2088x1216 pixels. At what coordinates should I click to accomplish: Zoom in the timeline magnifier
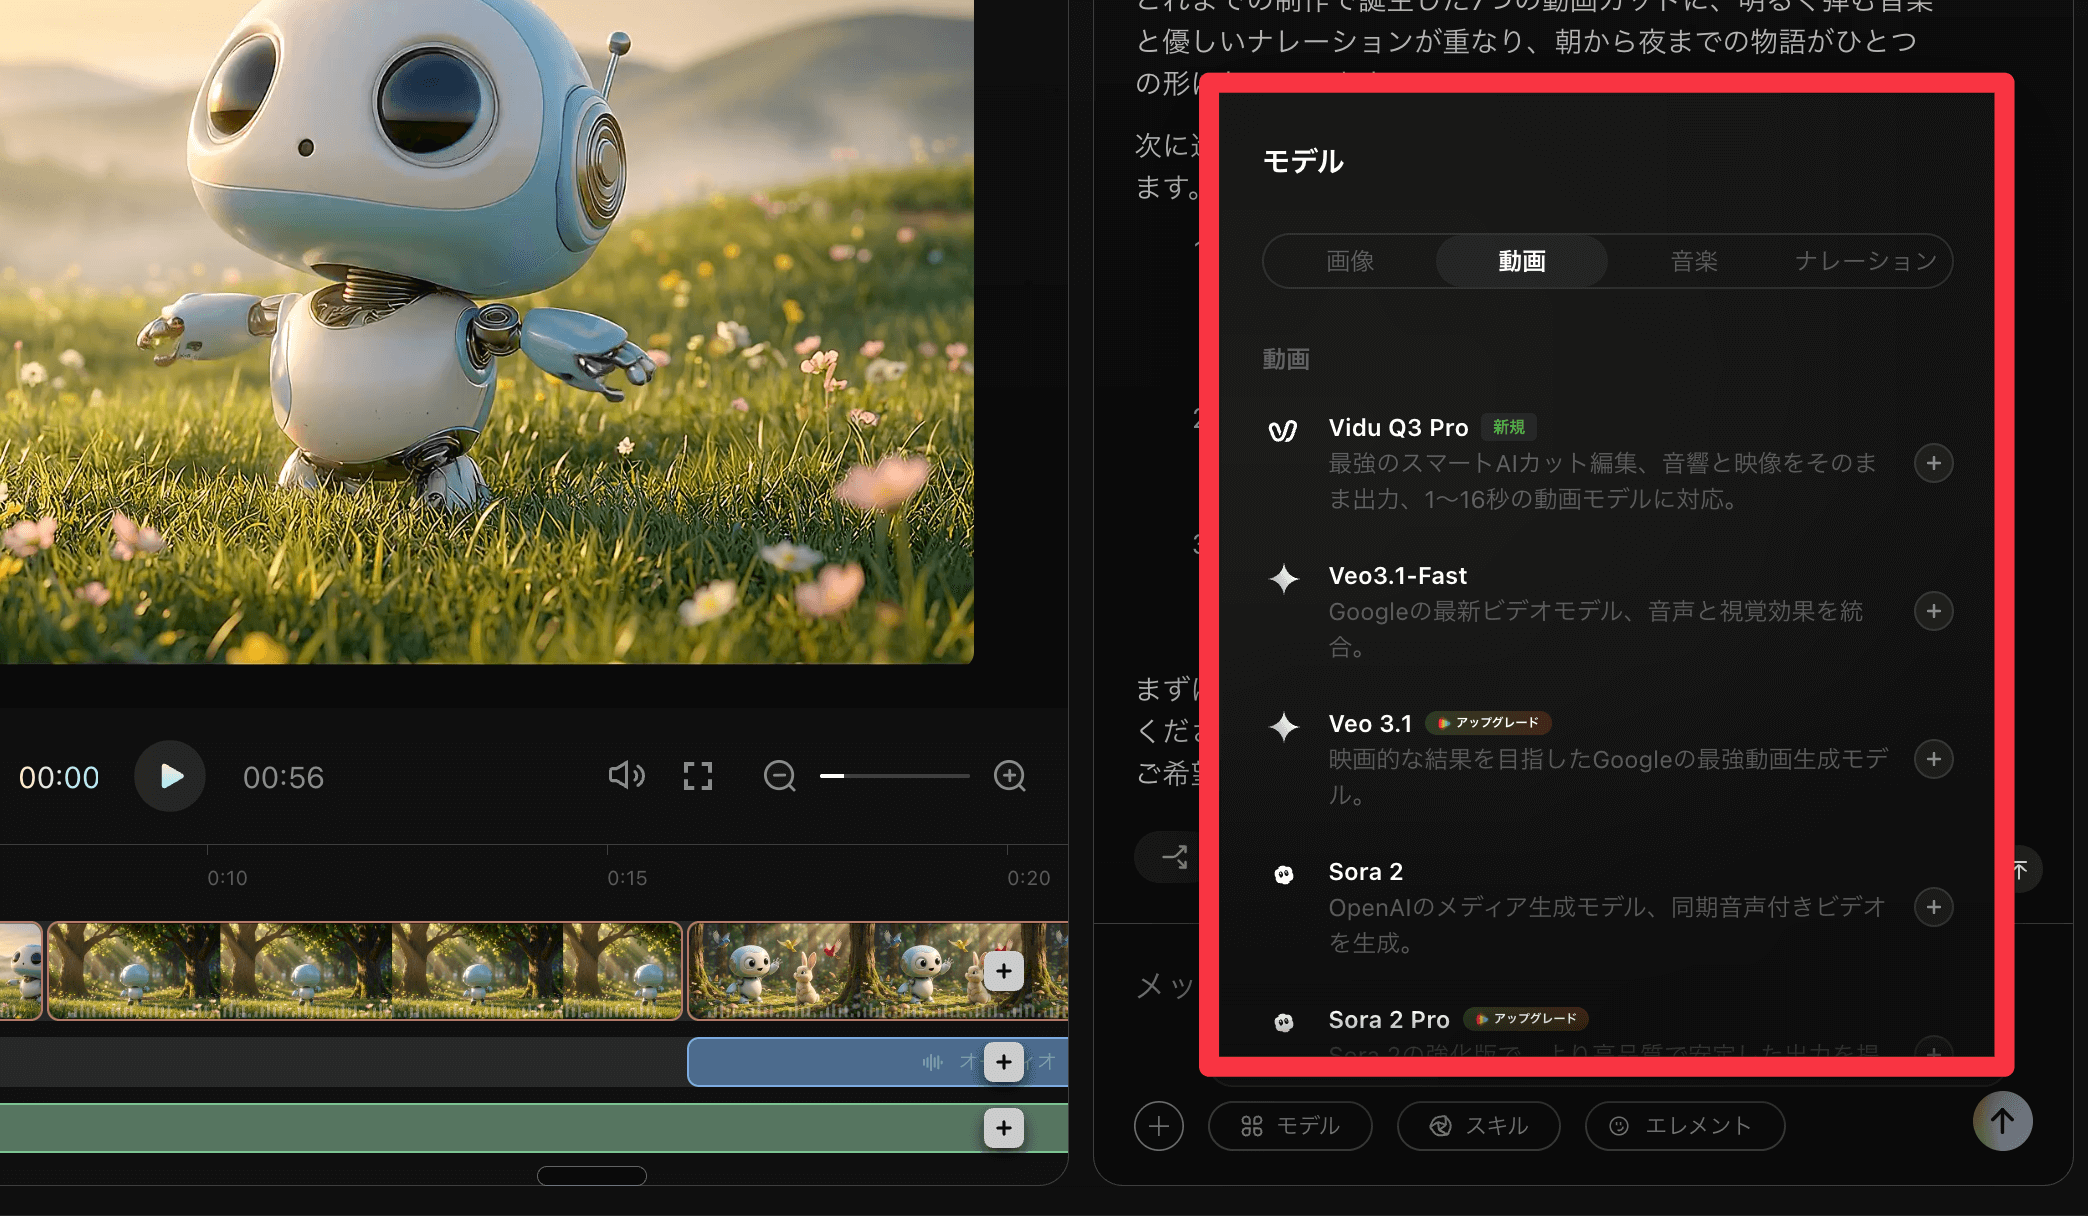(1009, 776)
